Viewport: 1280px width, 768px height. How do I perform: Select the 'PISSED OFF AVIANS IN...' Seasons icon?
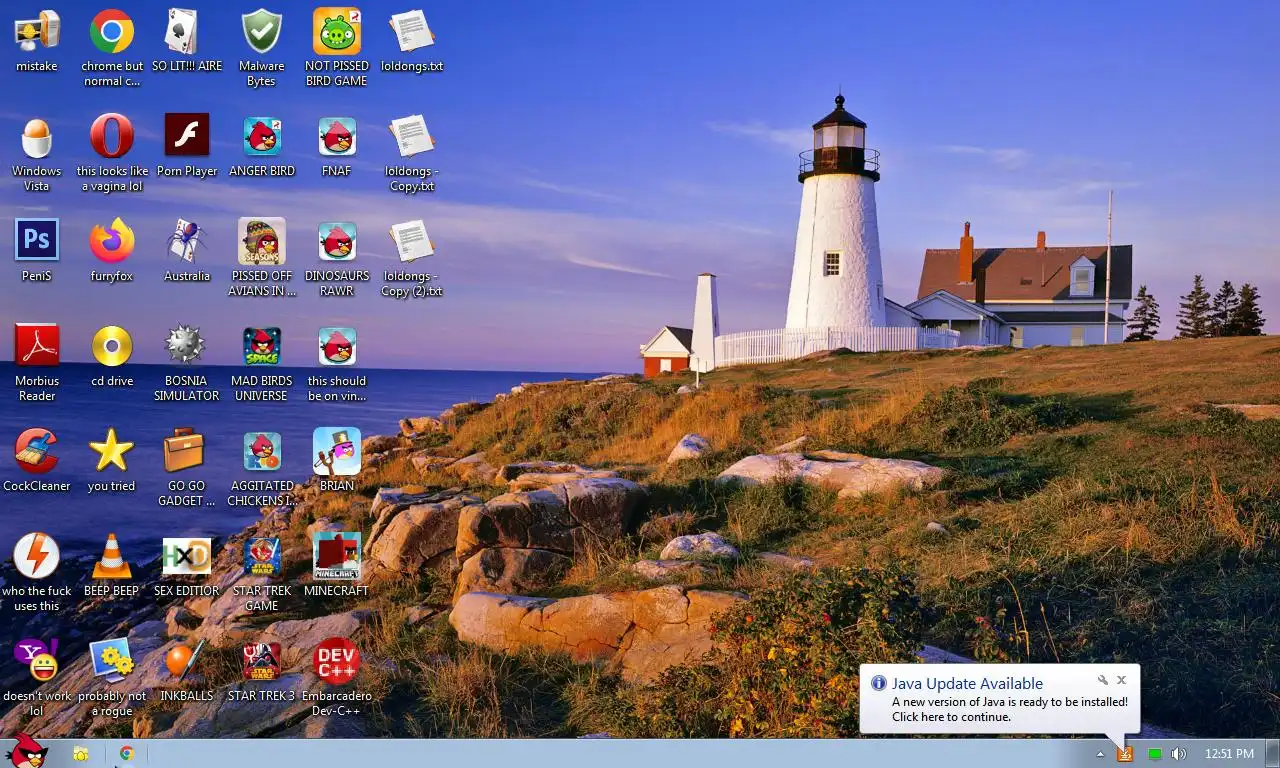click(262, 242)
